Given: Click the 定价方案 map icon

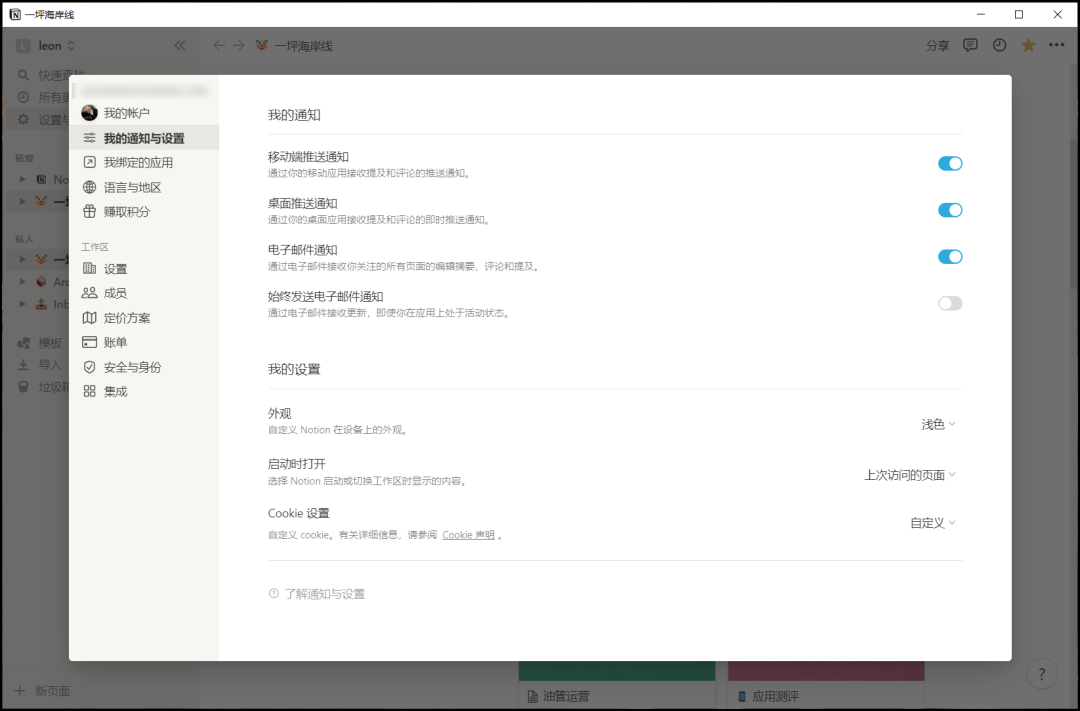Looking at the screenshot, I should pos(89,318).
